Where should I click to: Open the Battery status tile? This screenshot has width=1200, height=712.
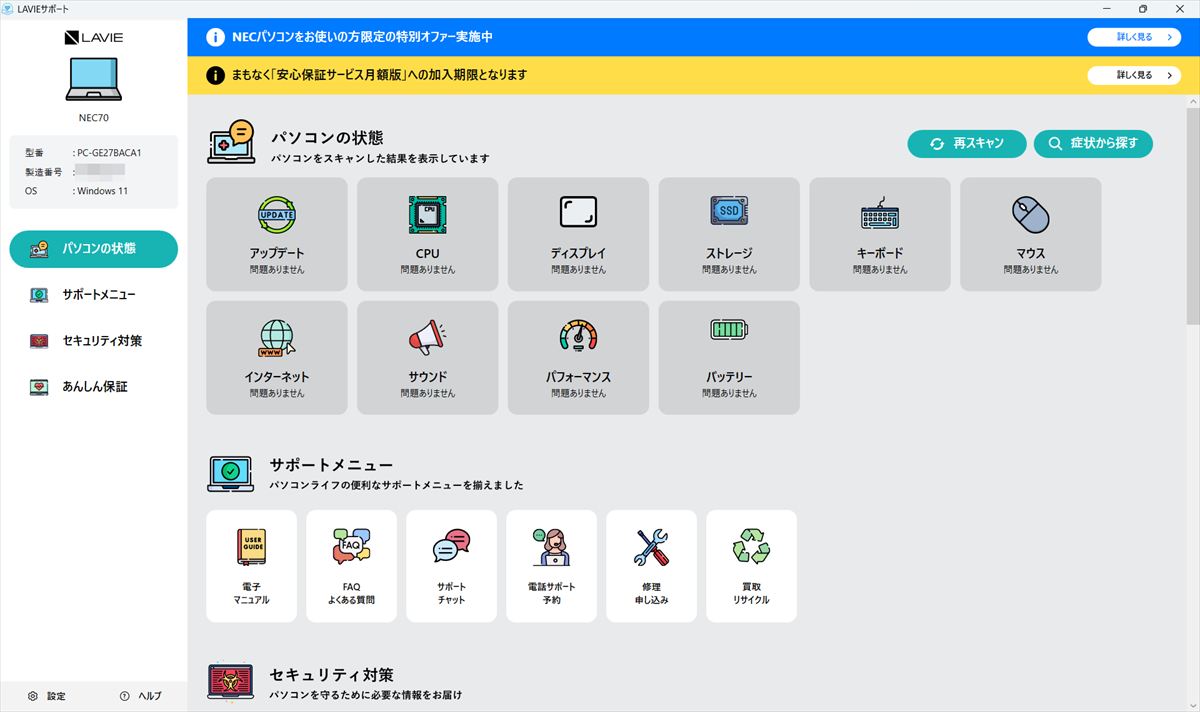pos(729,358)
